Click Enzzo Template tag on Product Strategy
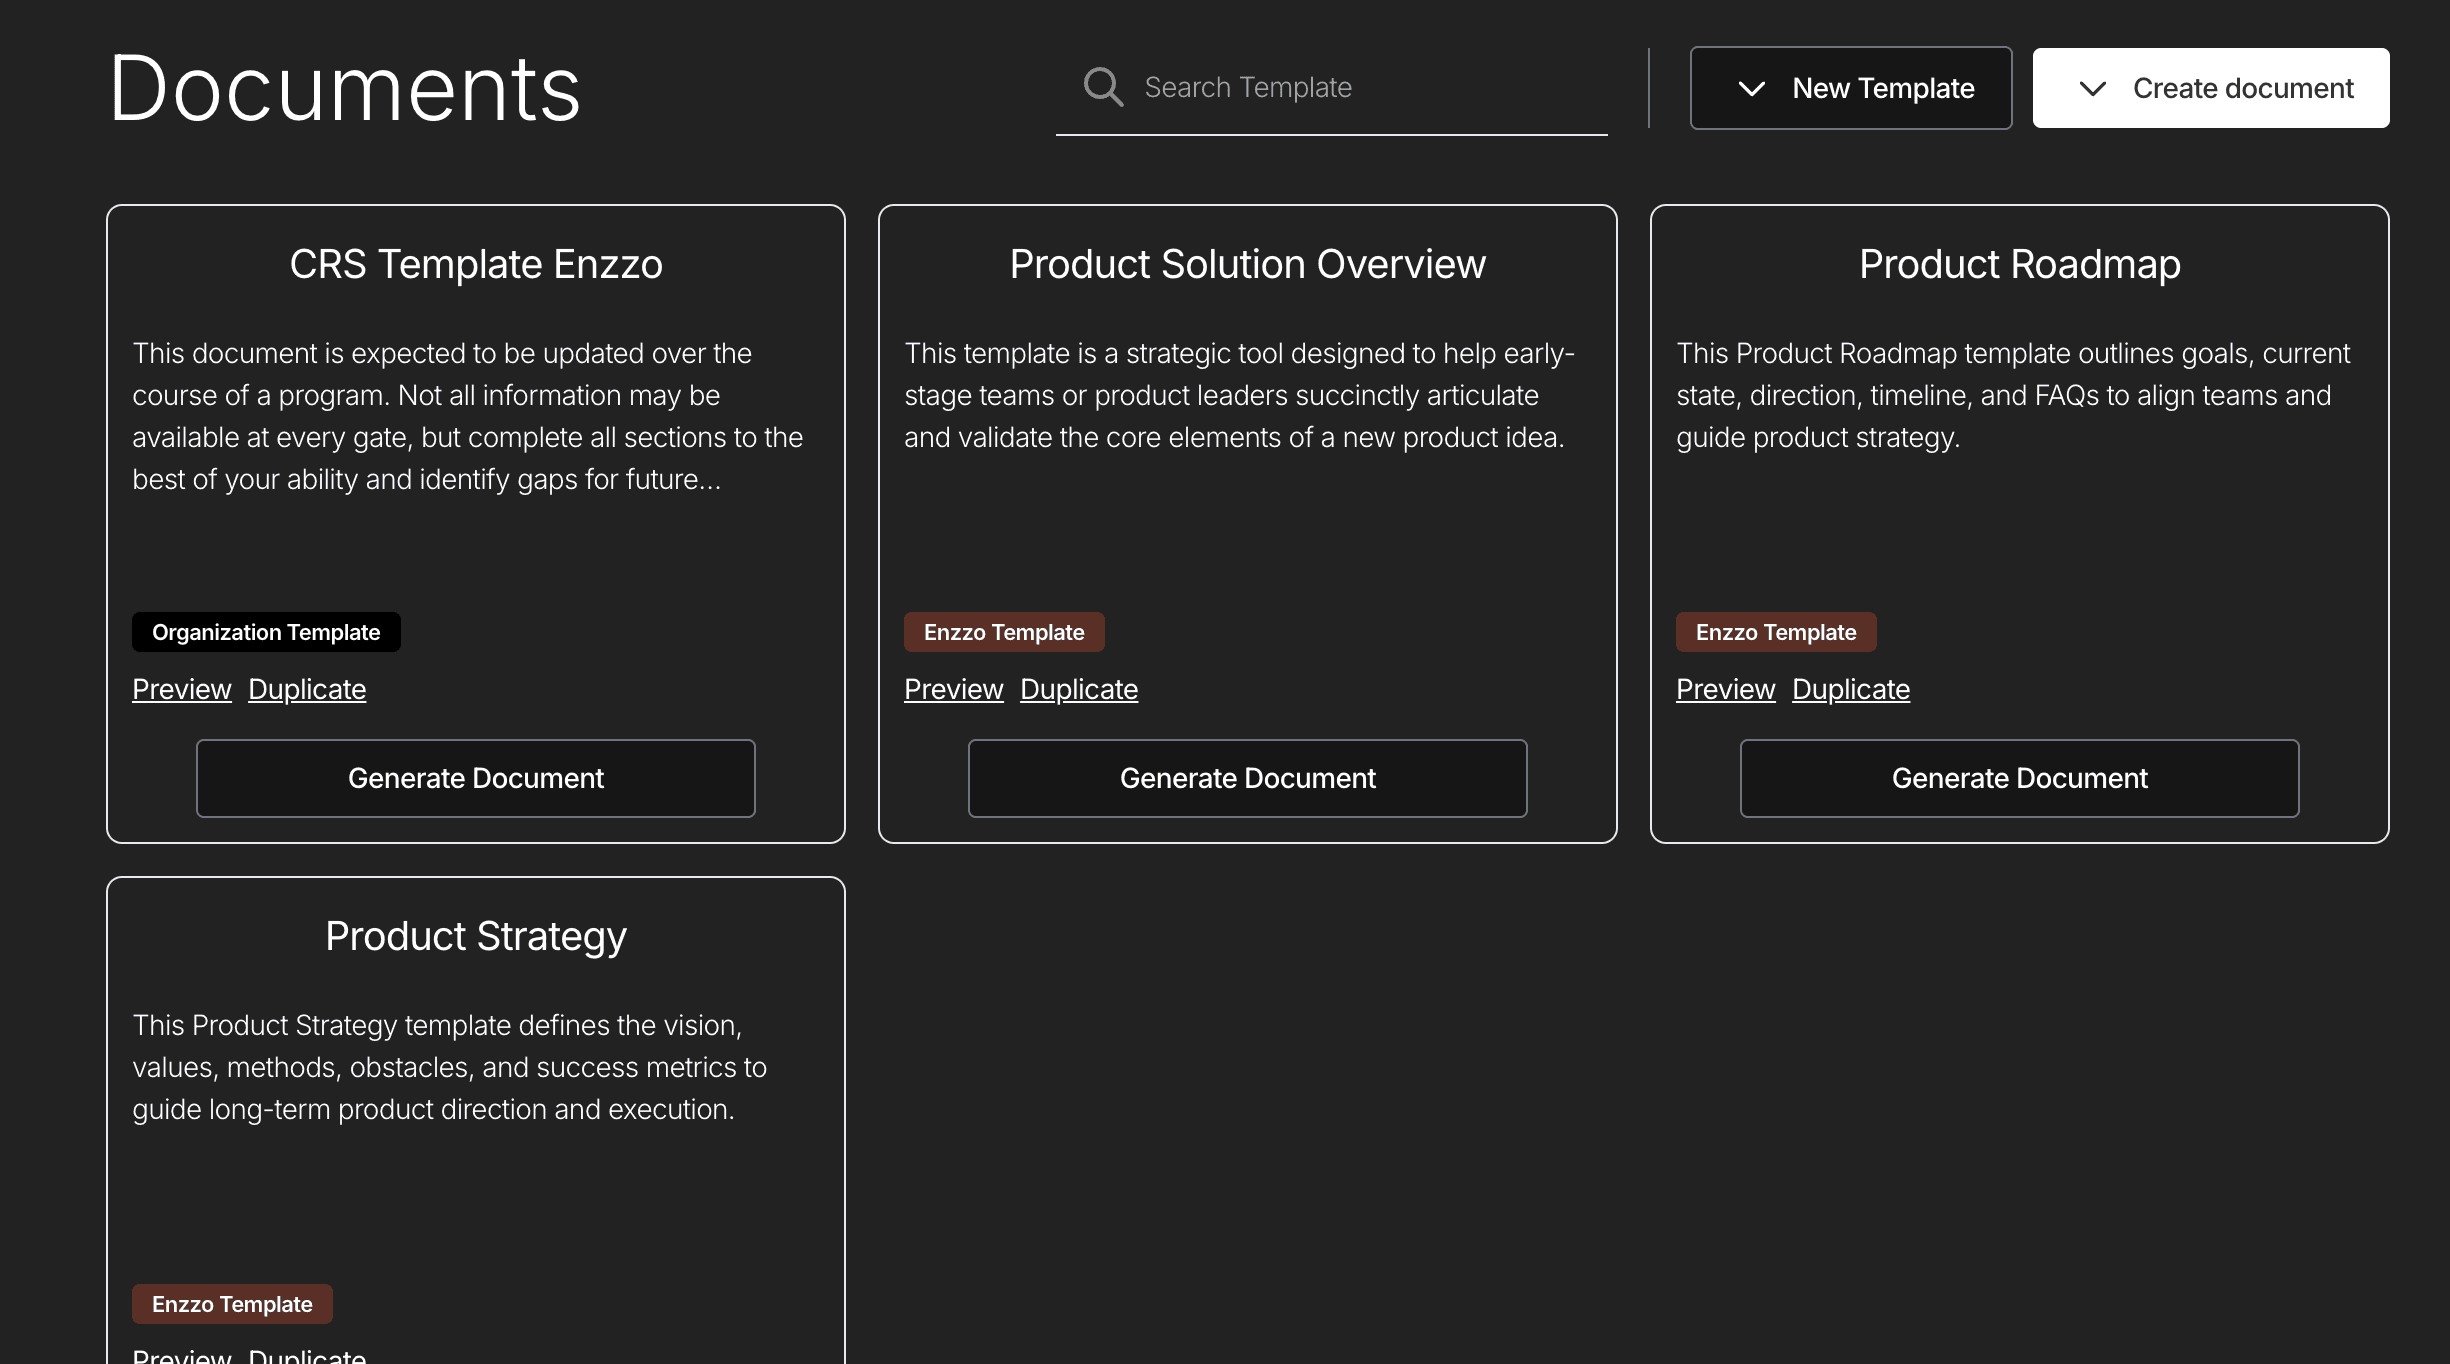Image resolution: width=2450 pixels, height=1364 pixels. (232, 1304)
